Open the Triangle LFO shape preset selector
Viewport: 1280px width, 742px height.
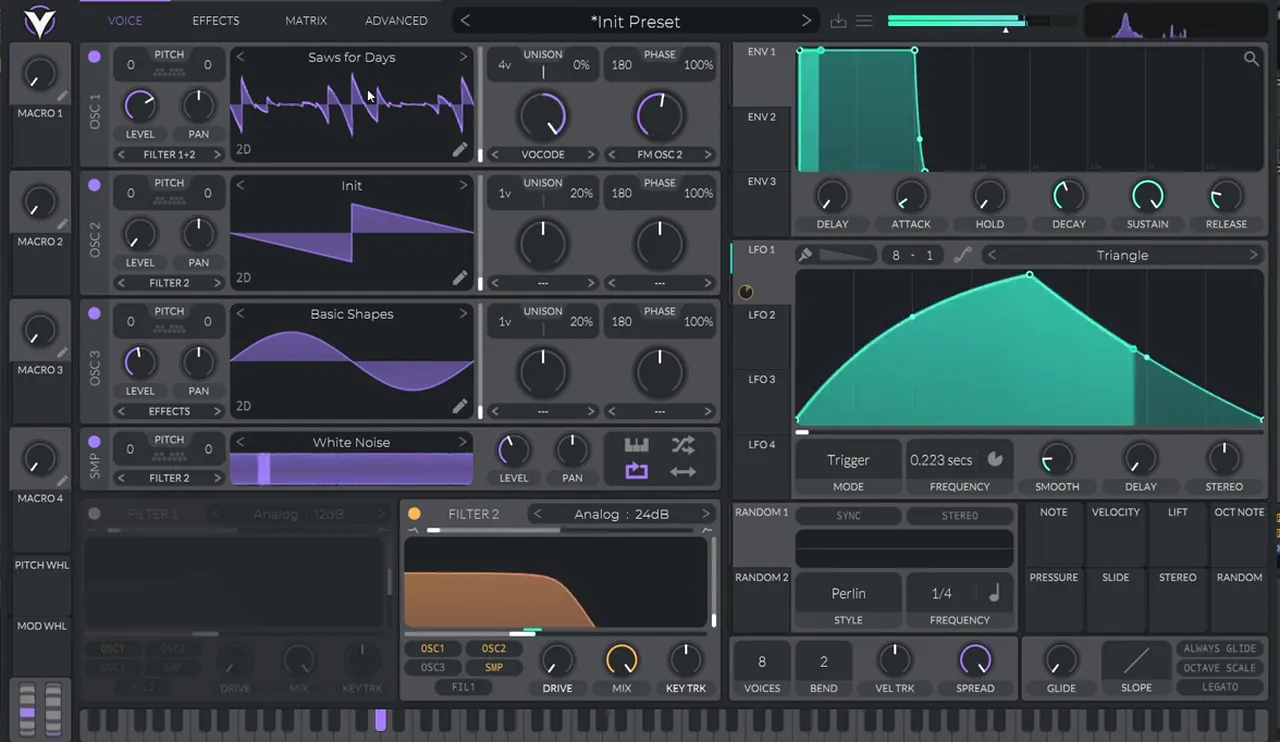1122,255
